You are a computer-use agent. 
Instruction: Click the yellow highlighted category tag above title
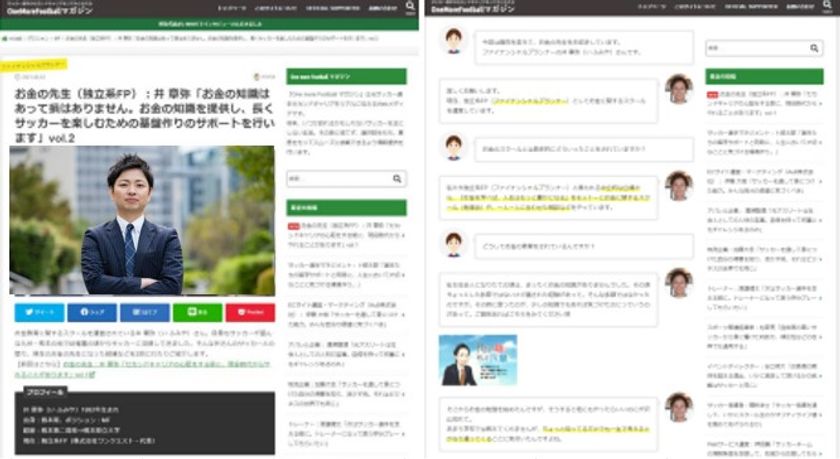click(38, 62)
